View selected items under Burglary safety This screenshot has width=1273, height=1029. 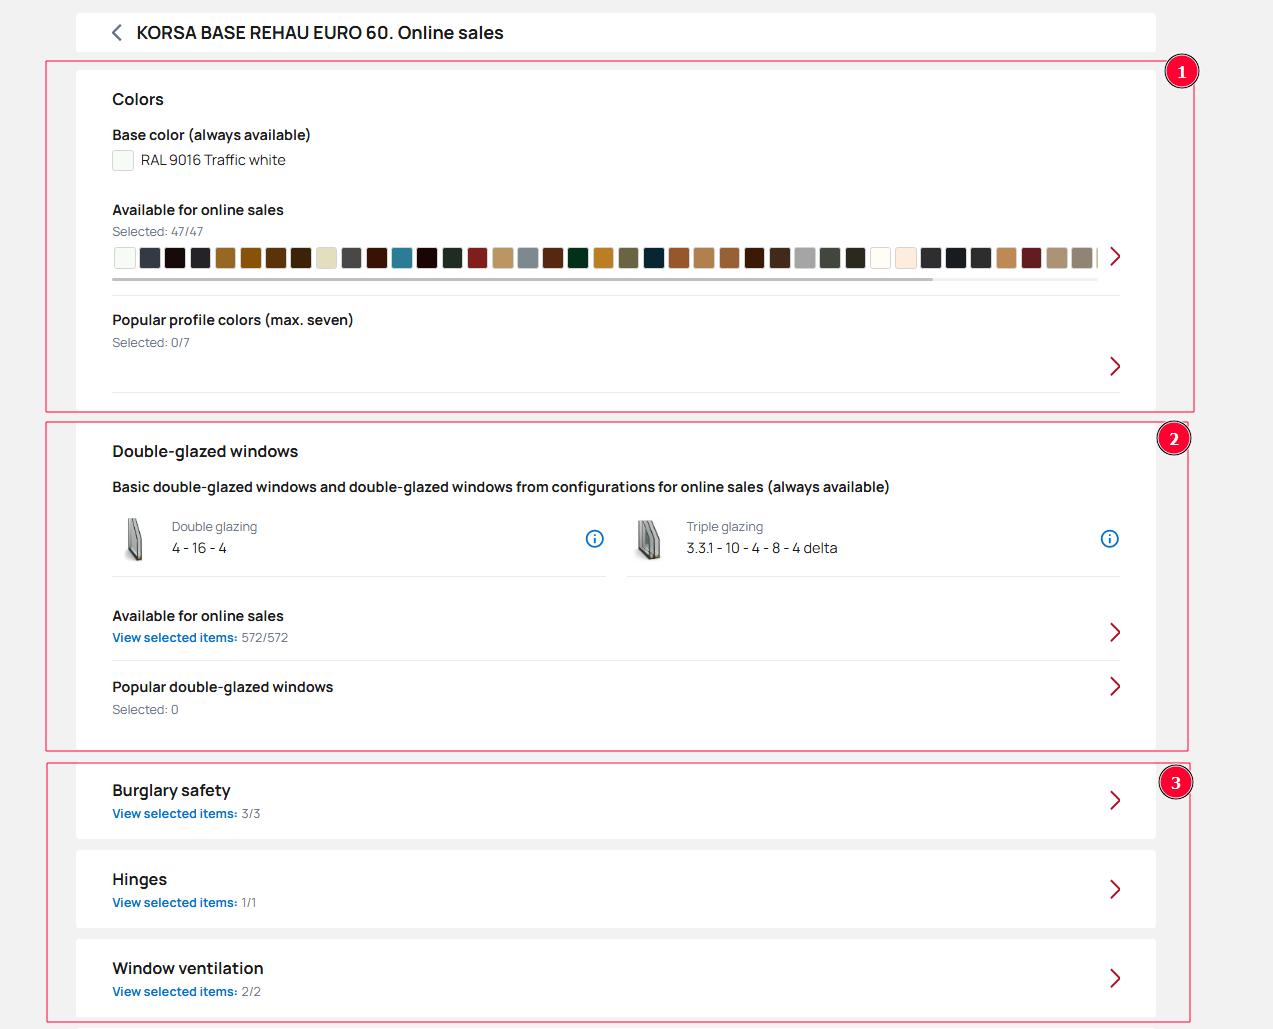pyautogui.click(x=174, y=814)
